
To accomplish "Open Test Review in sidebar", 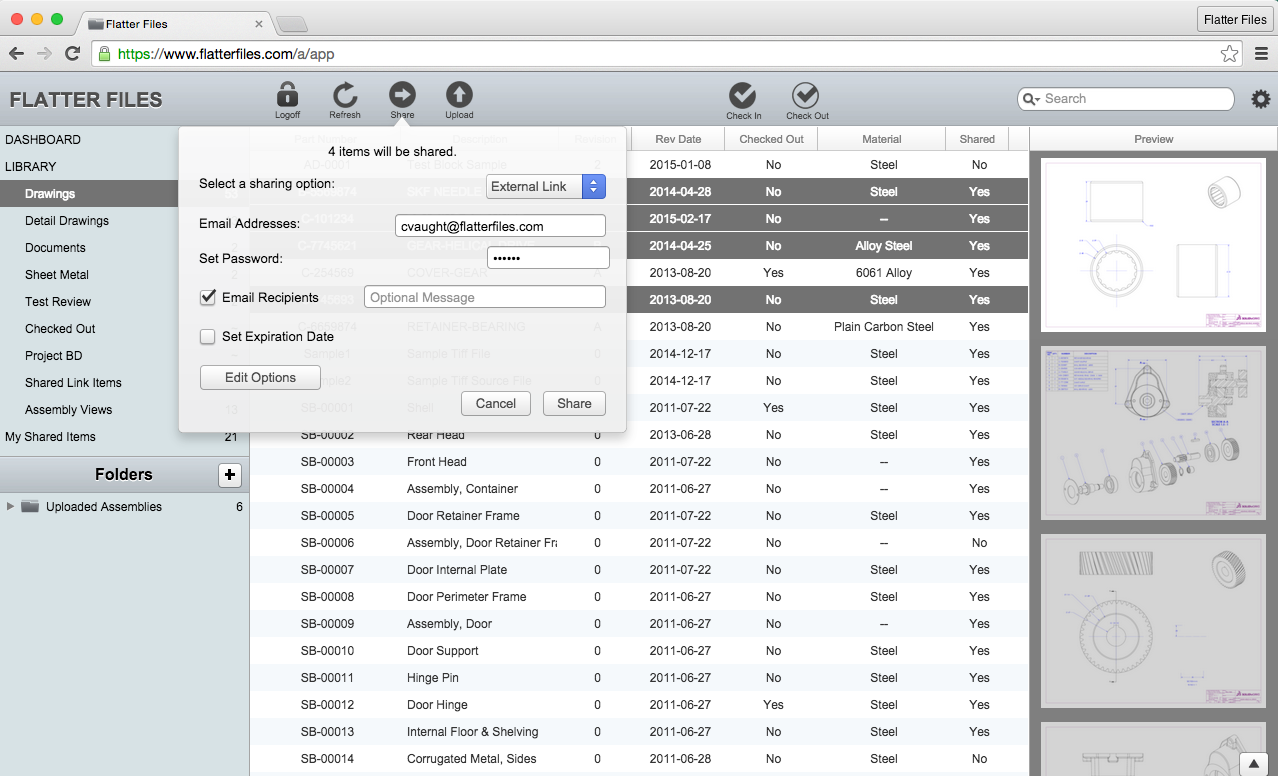I will point(58,302).
